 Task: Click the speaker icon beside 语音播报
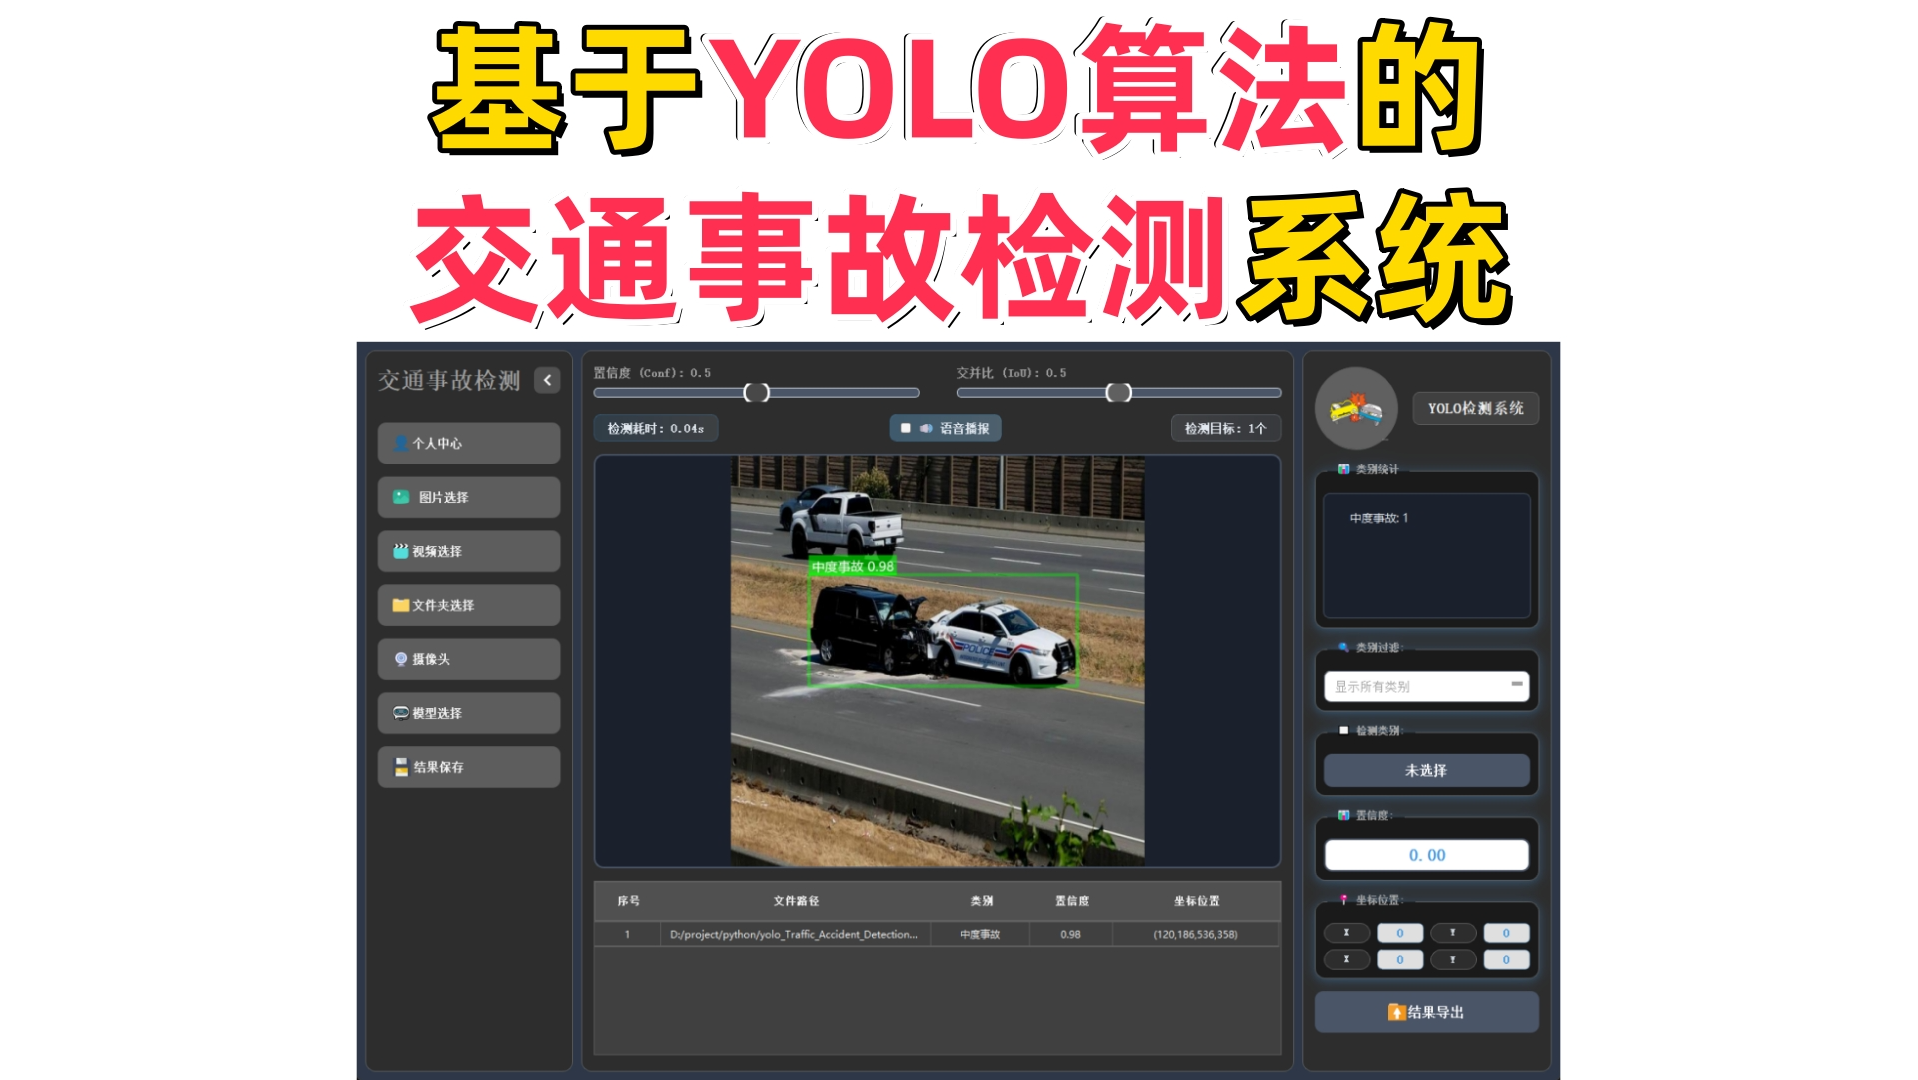pos(926,428)
